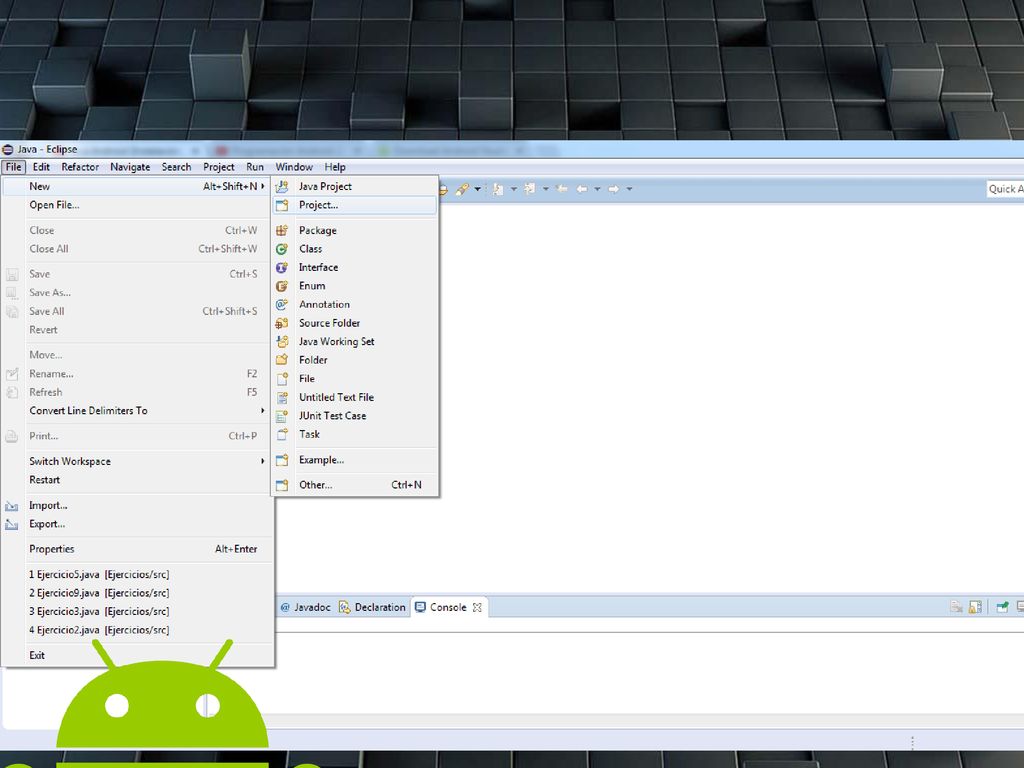Open the Edit menu
Screen dimensions: 1024x768
(41, 167)
